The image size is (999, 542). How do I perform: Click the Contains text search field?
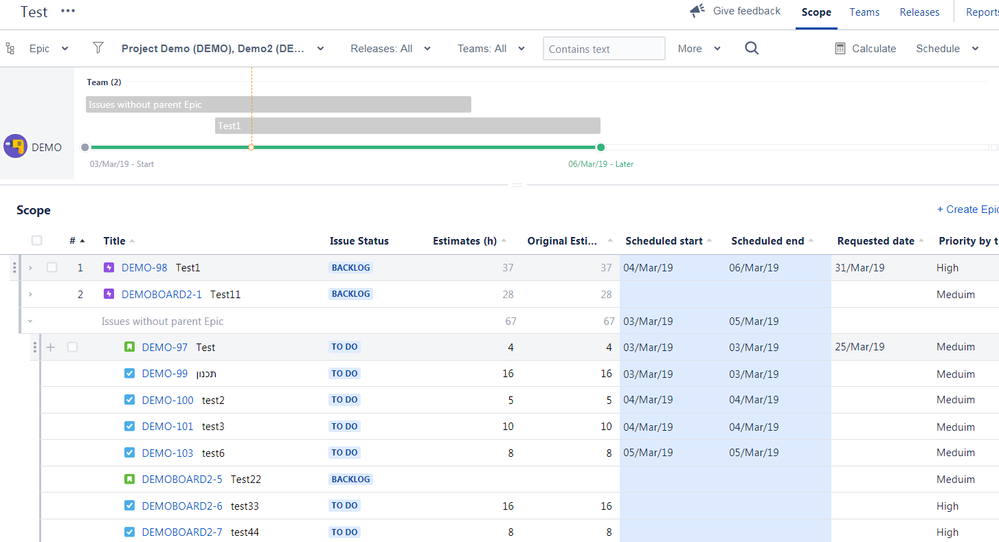tap(604, 48)
